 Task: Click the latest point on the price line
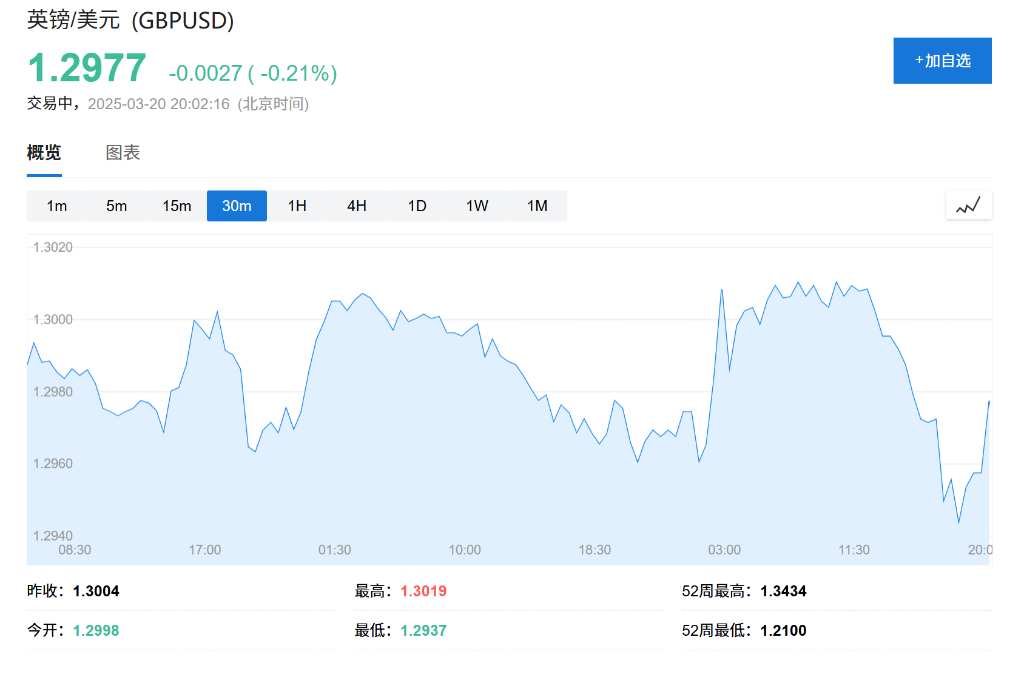coord(988,402)
